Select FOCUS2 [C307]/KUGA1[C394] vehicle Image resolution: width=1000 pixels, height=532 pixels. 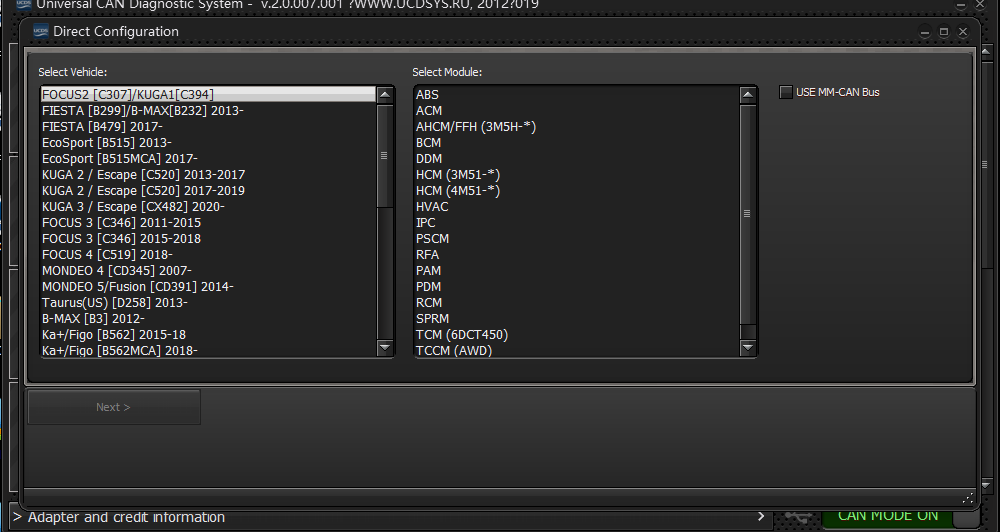(x=209, y=94)
